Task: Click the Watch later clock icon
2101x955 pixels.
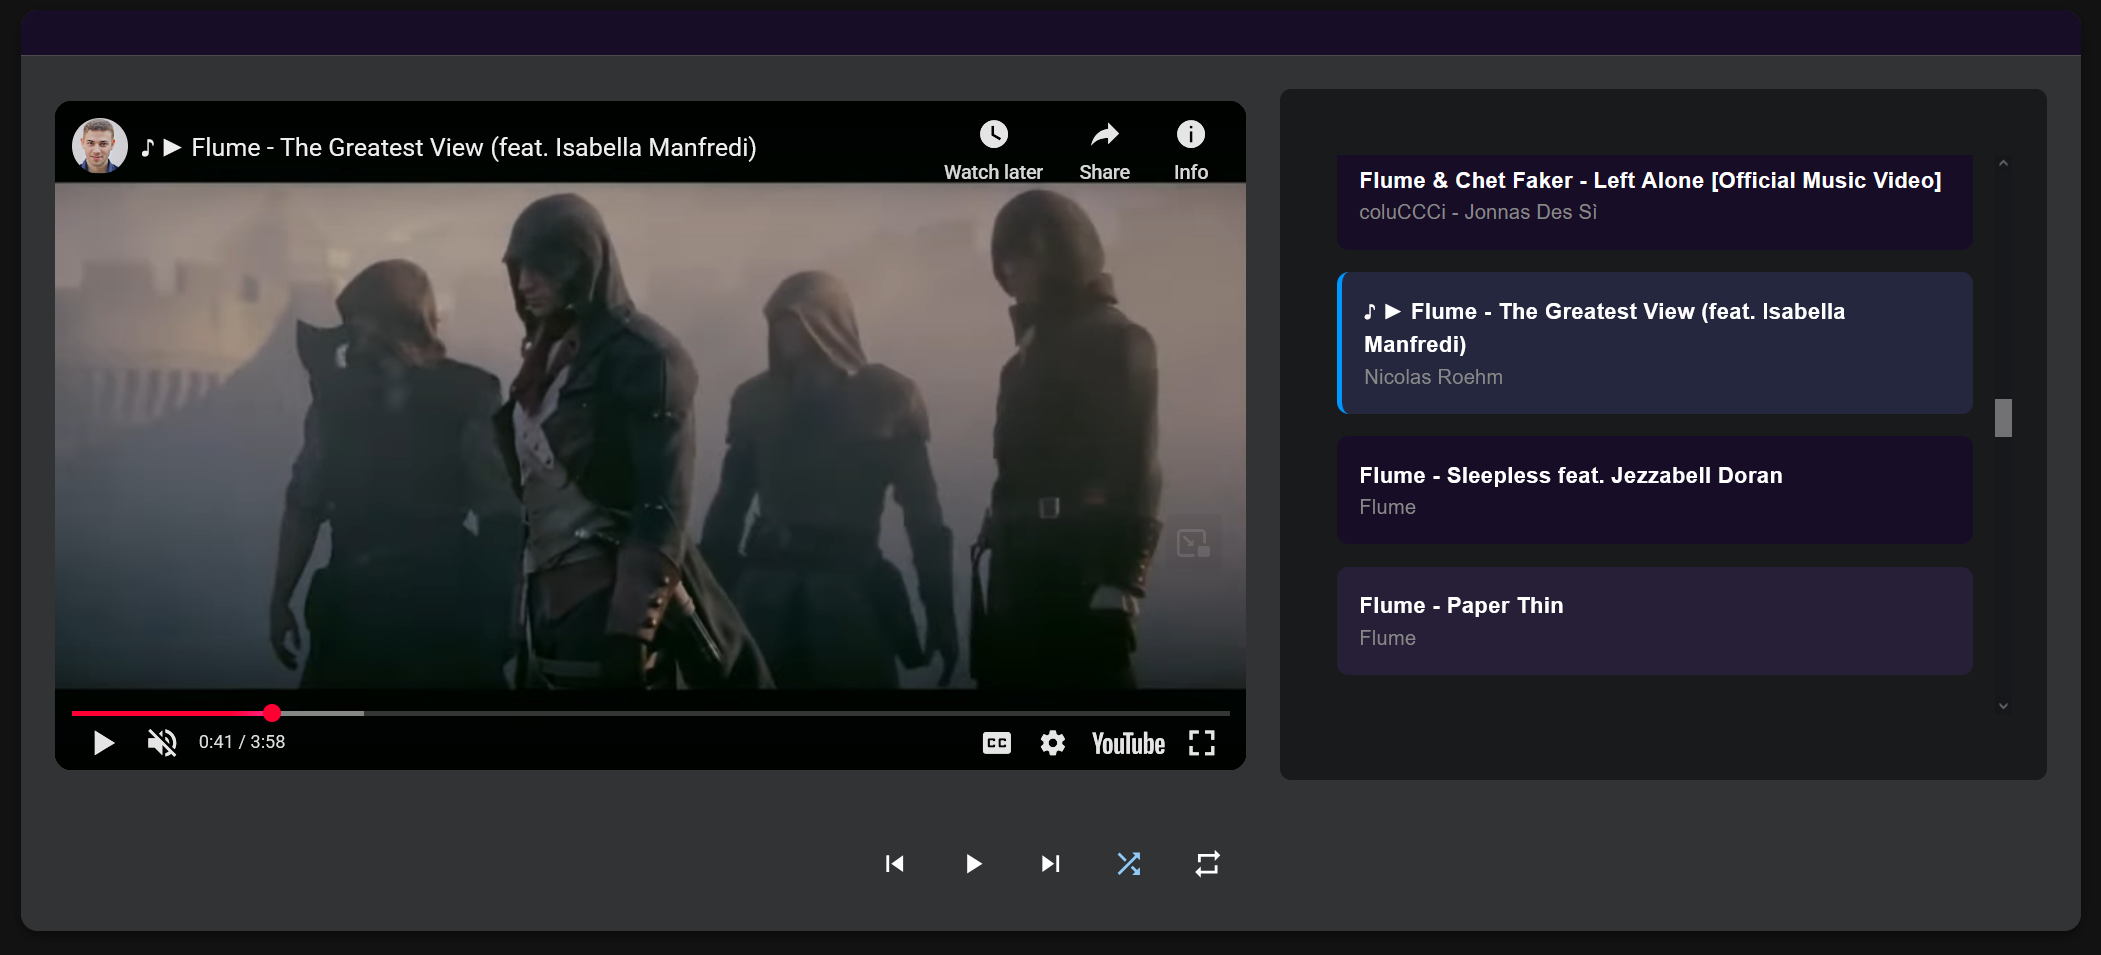Action: [993, 135]
